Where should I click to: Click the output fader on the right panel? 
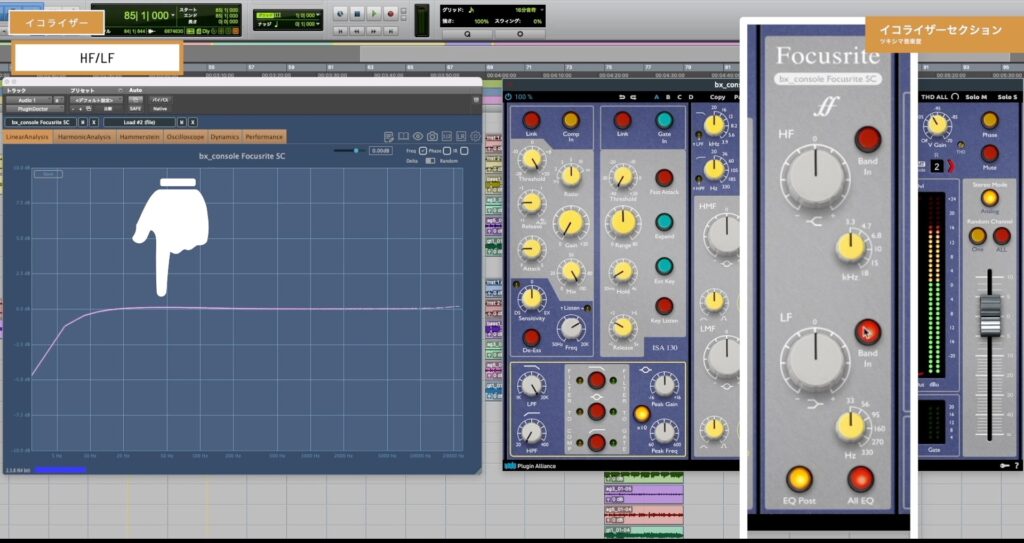990,316
